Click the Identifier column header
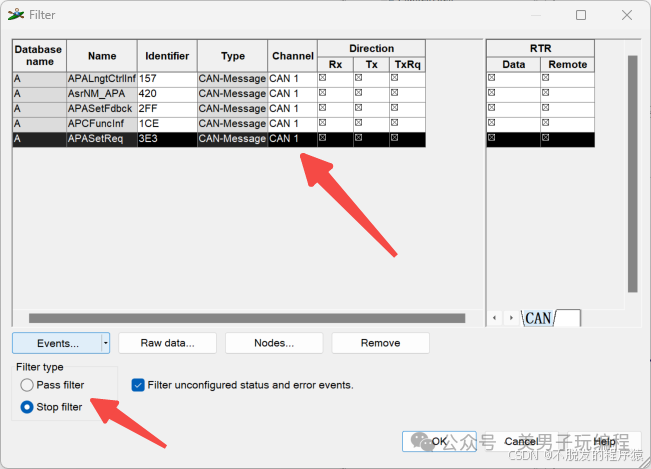Image resolution: width=651 pixels, height=469 pixels. click(167, 56)
